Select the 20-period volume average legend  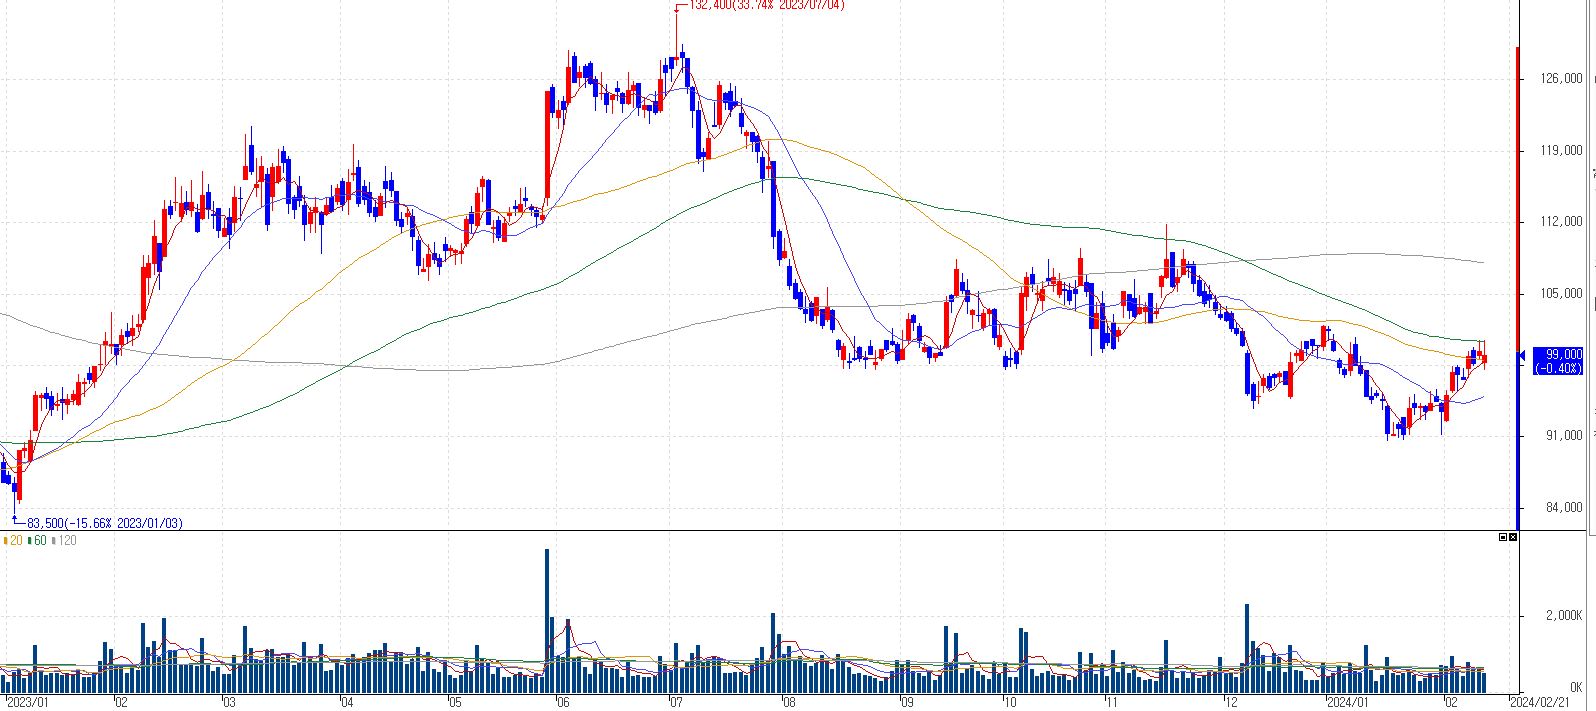coord(13,540)
